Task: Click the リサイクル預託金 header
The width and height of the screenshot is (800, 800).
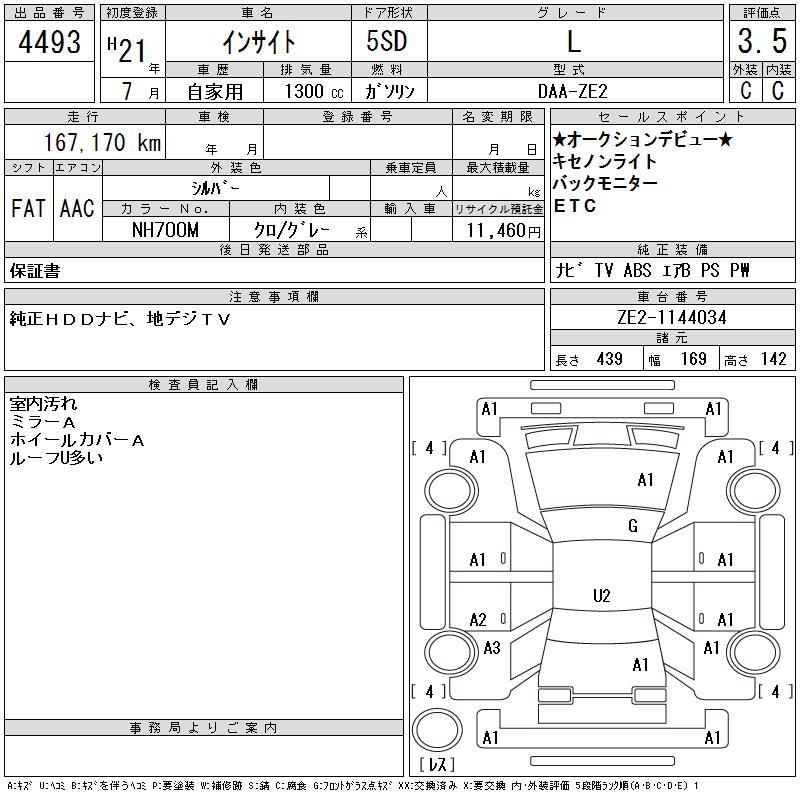Action: (x=498, y=209)
